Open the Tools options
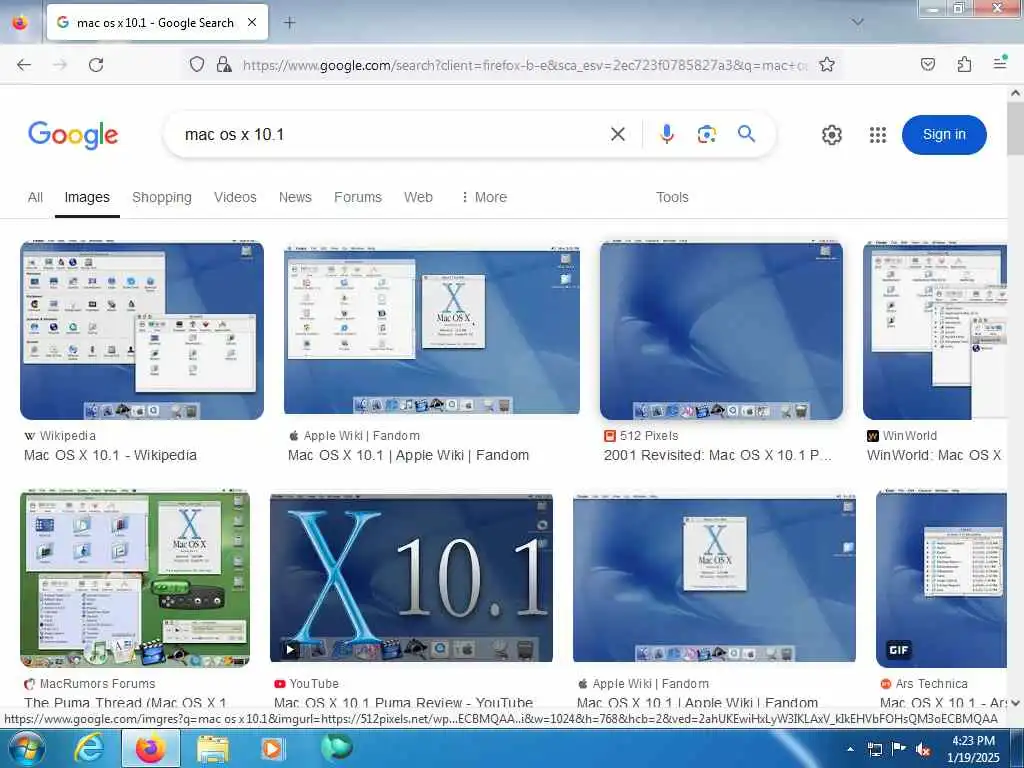This screenshot has height=768, width=1024. pos(672,197)
